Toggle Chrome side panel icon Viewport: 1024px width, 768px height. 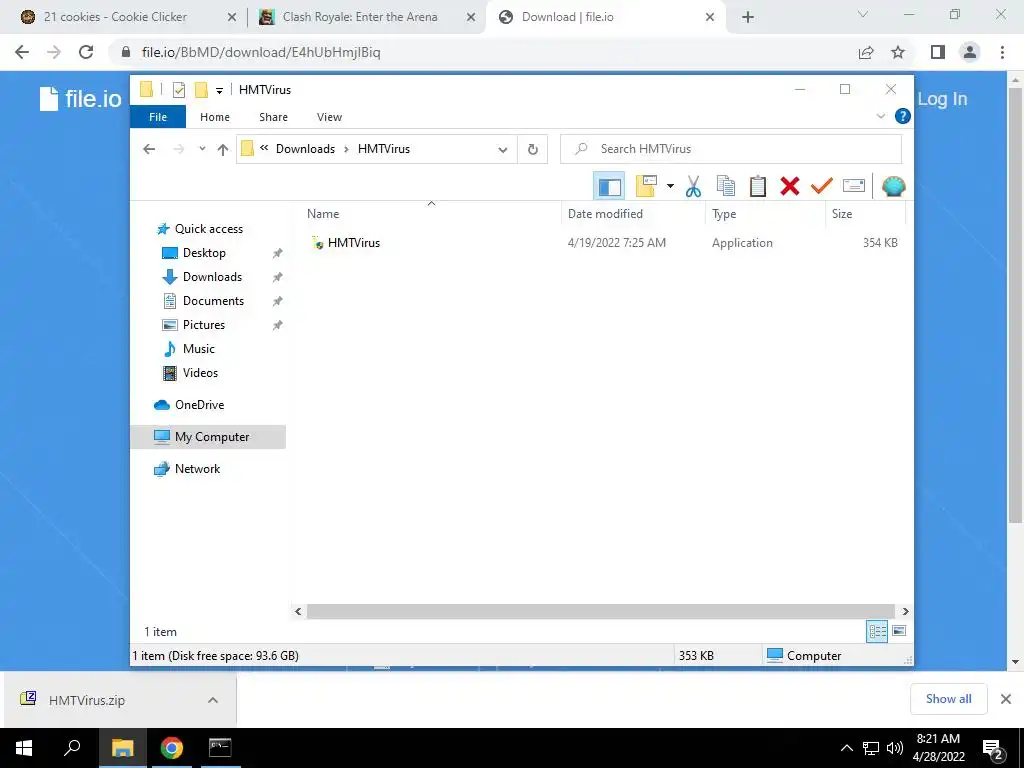tap(938, 52)
